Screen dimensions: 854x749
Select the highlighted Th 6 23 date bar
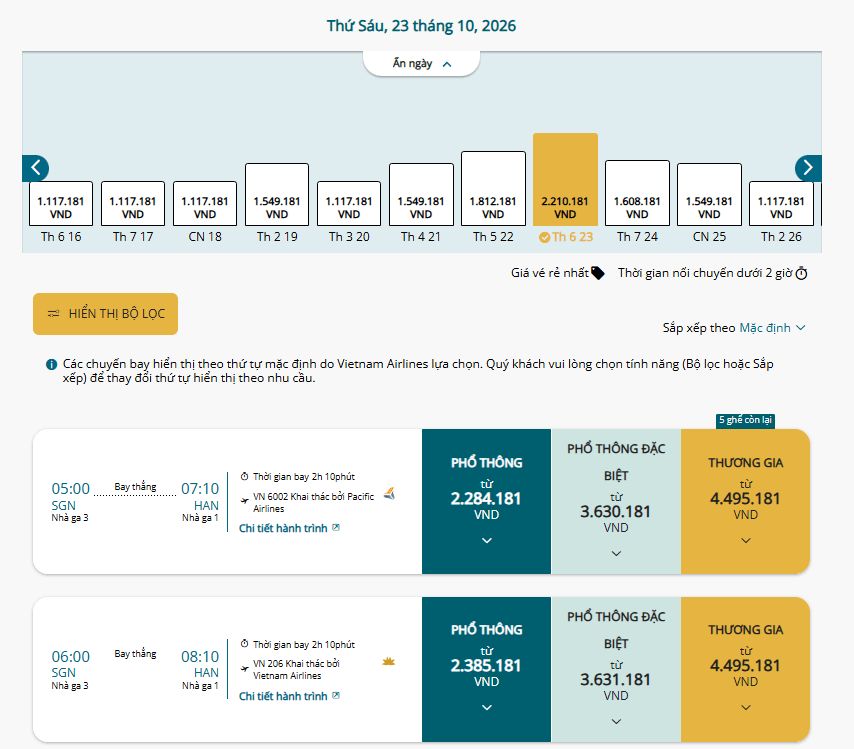[x=565, y=179]
